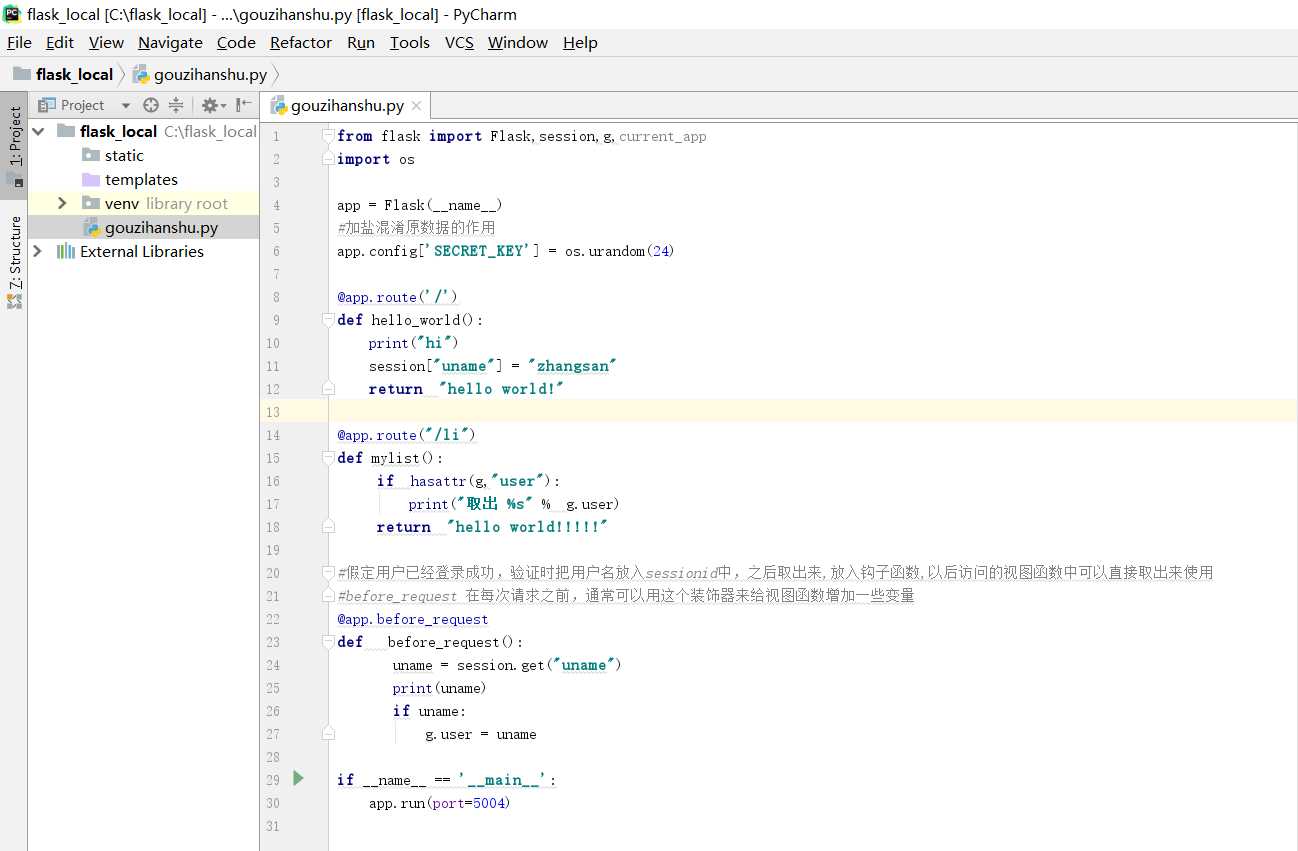1298x851 pixels.
Task: Click templates folder icon in project tree
Action: 91,179
